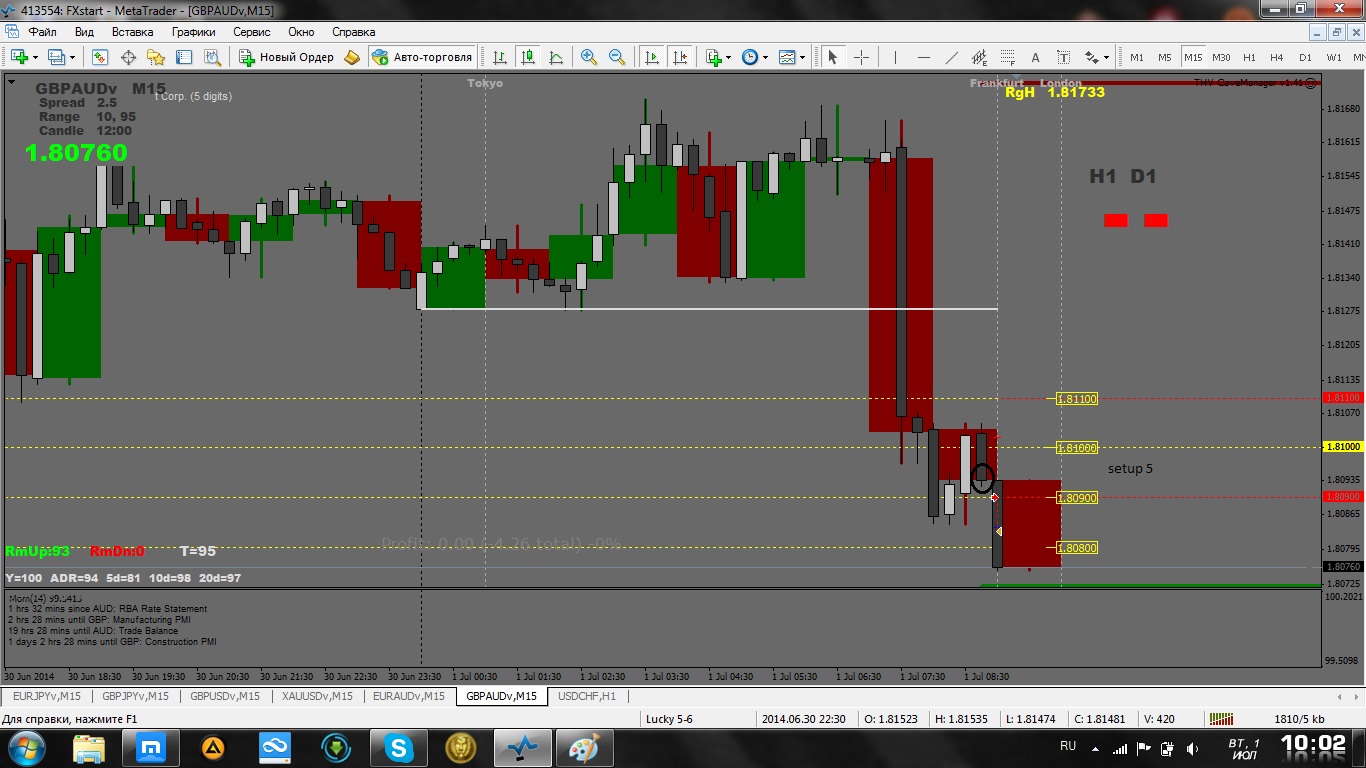The width and height of the screenshot is (1366, 768).
Task: Select the equidistant channel tool
Action: point(979,57)
